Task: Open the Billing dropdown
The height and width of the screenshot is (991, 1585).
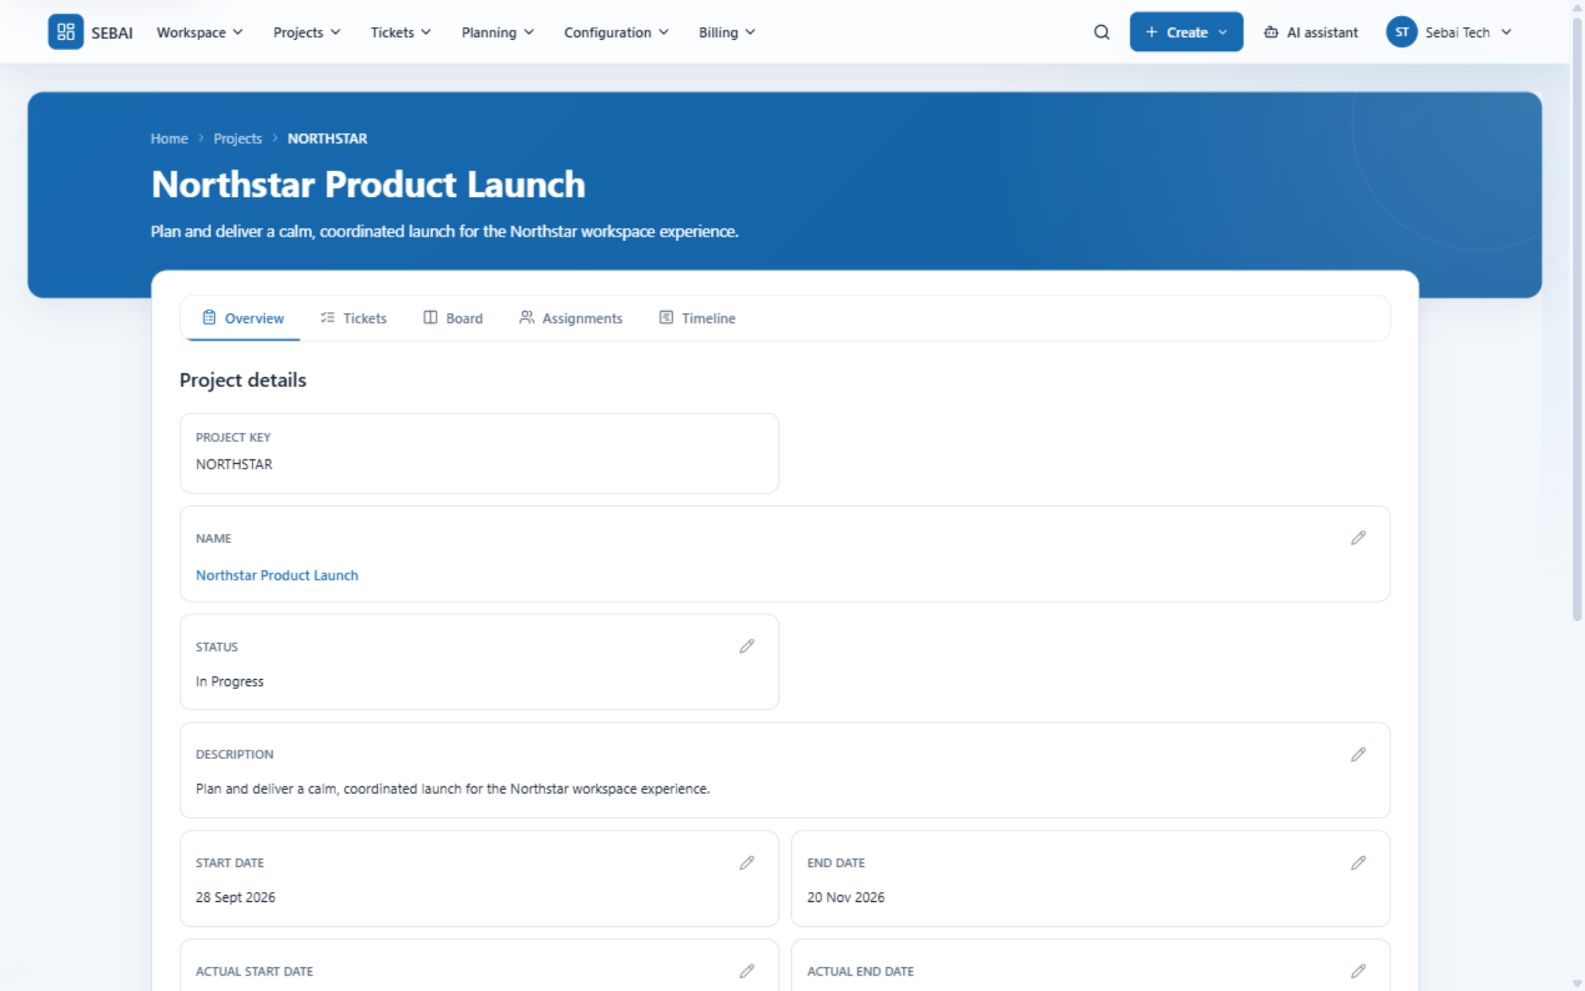Action: point(727,32)
